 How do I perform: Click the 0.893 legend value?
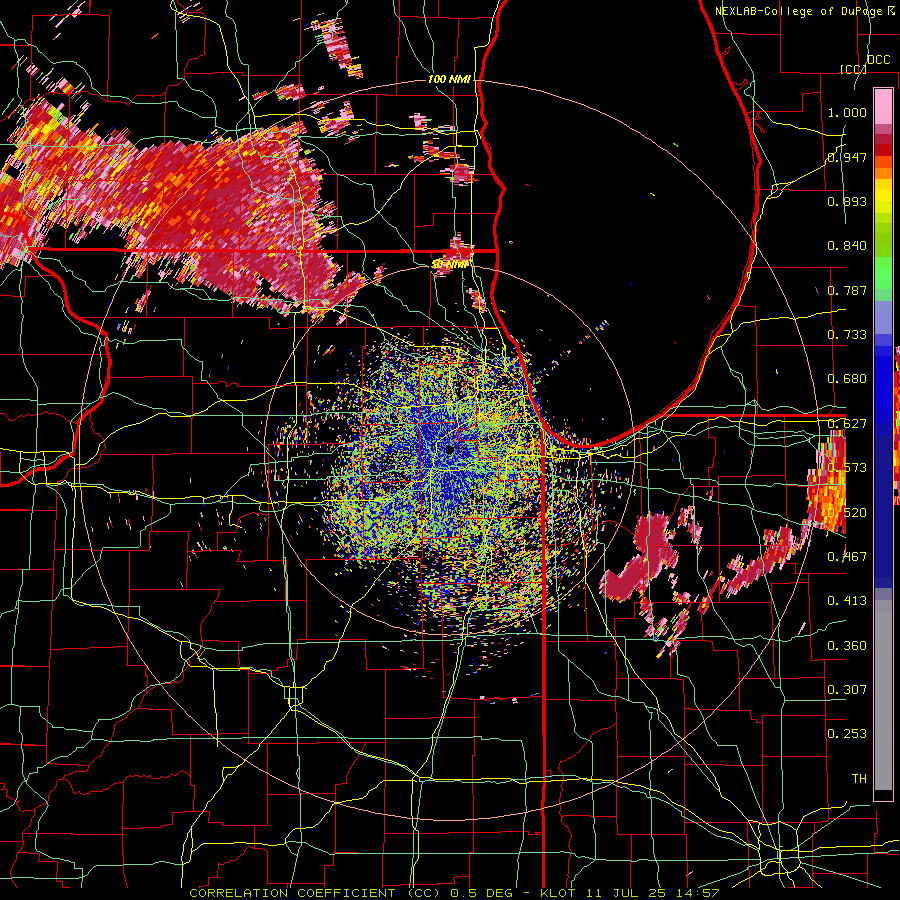pos(847,201)
